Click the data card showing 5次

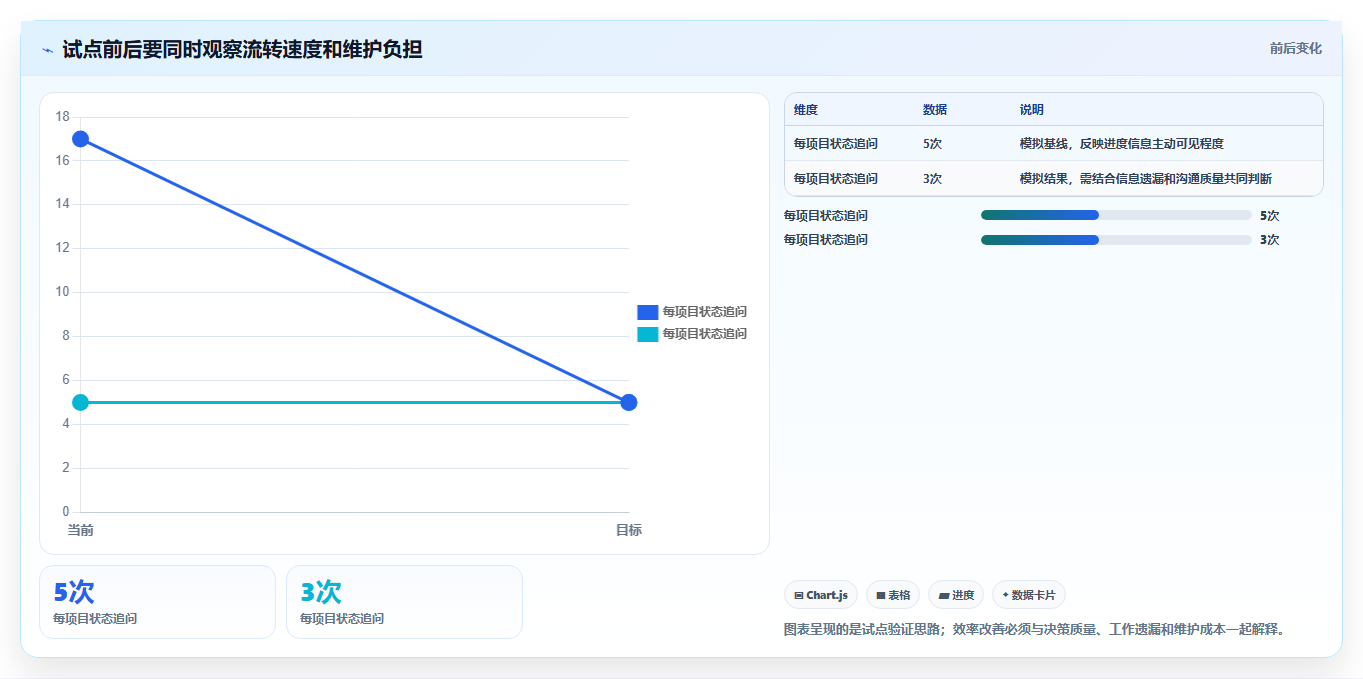(157, 602)
